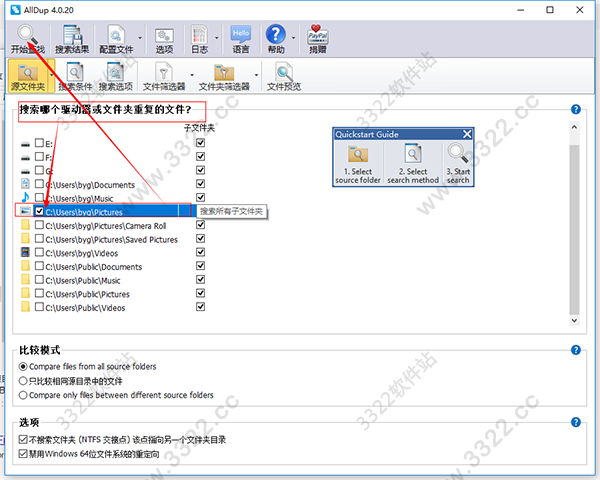Expand dropdown arrow next to 配置文件
The image size is (600, 480).
[140, 38]
